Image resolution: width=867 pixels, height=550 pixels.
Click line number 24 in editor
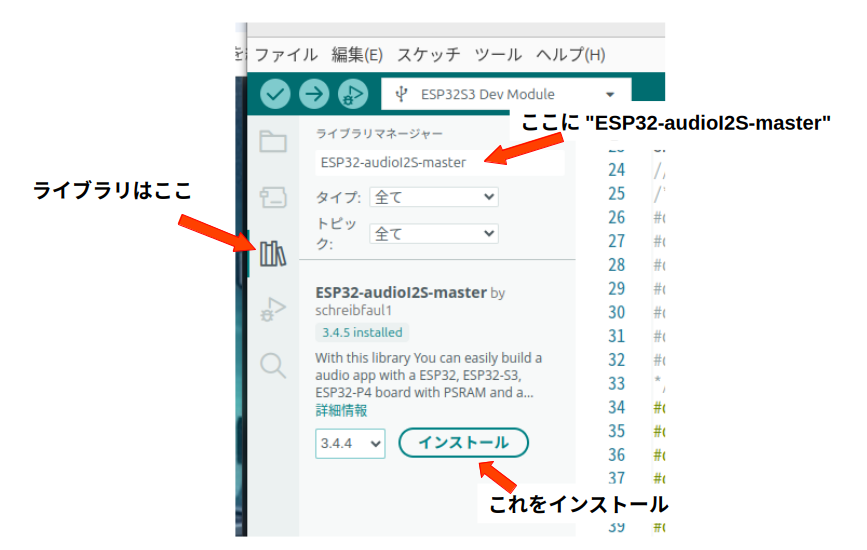tap(617, 170)
